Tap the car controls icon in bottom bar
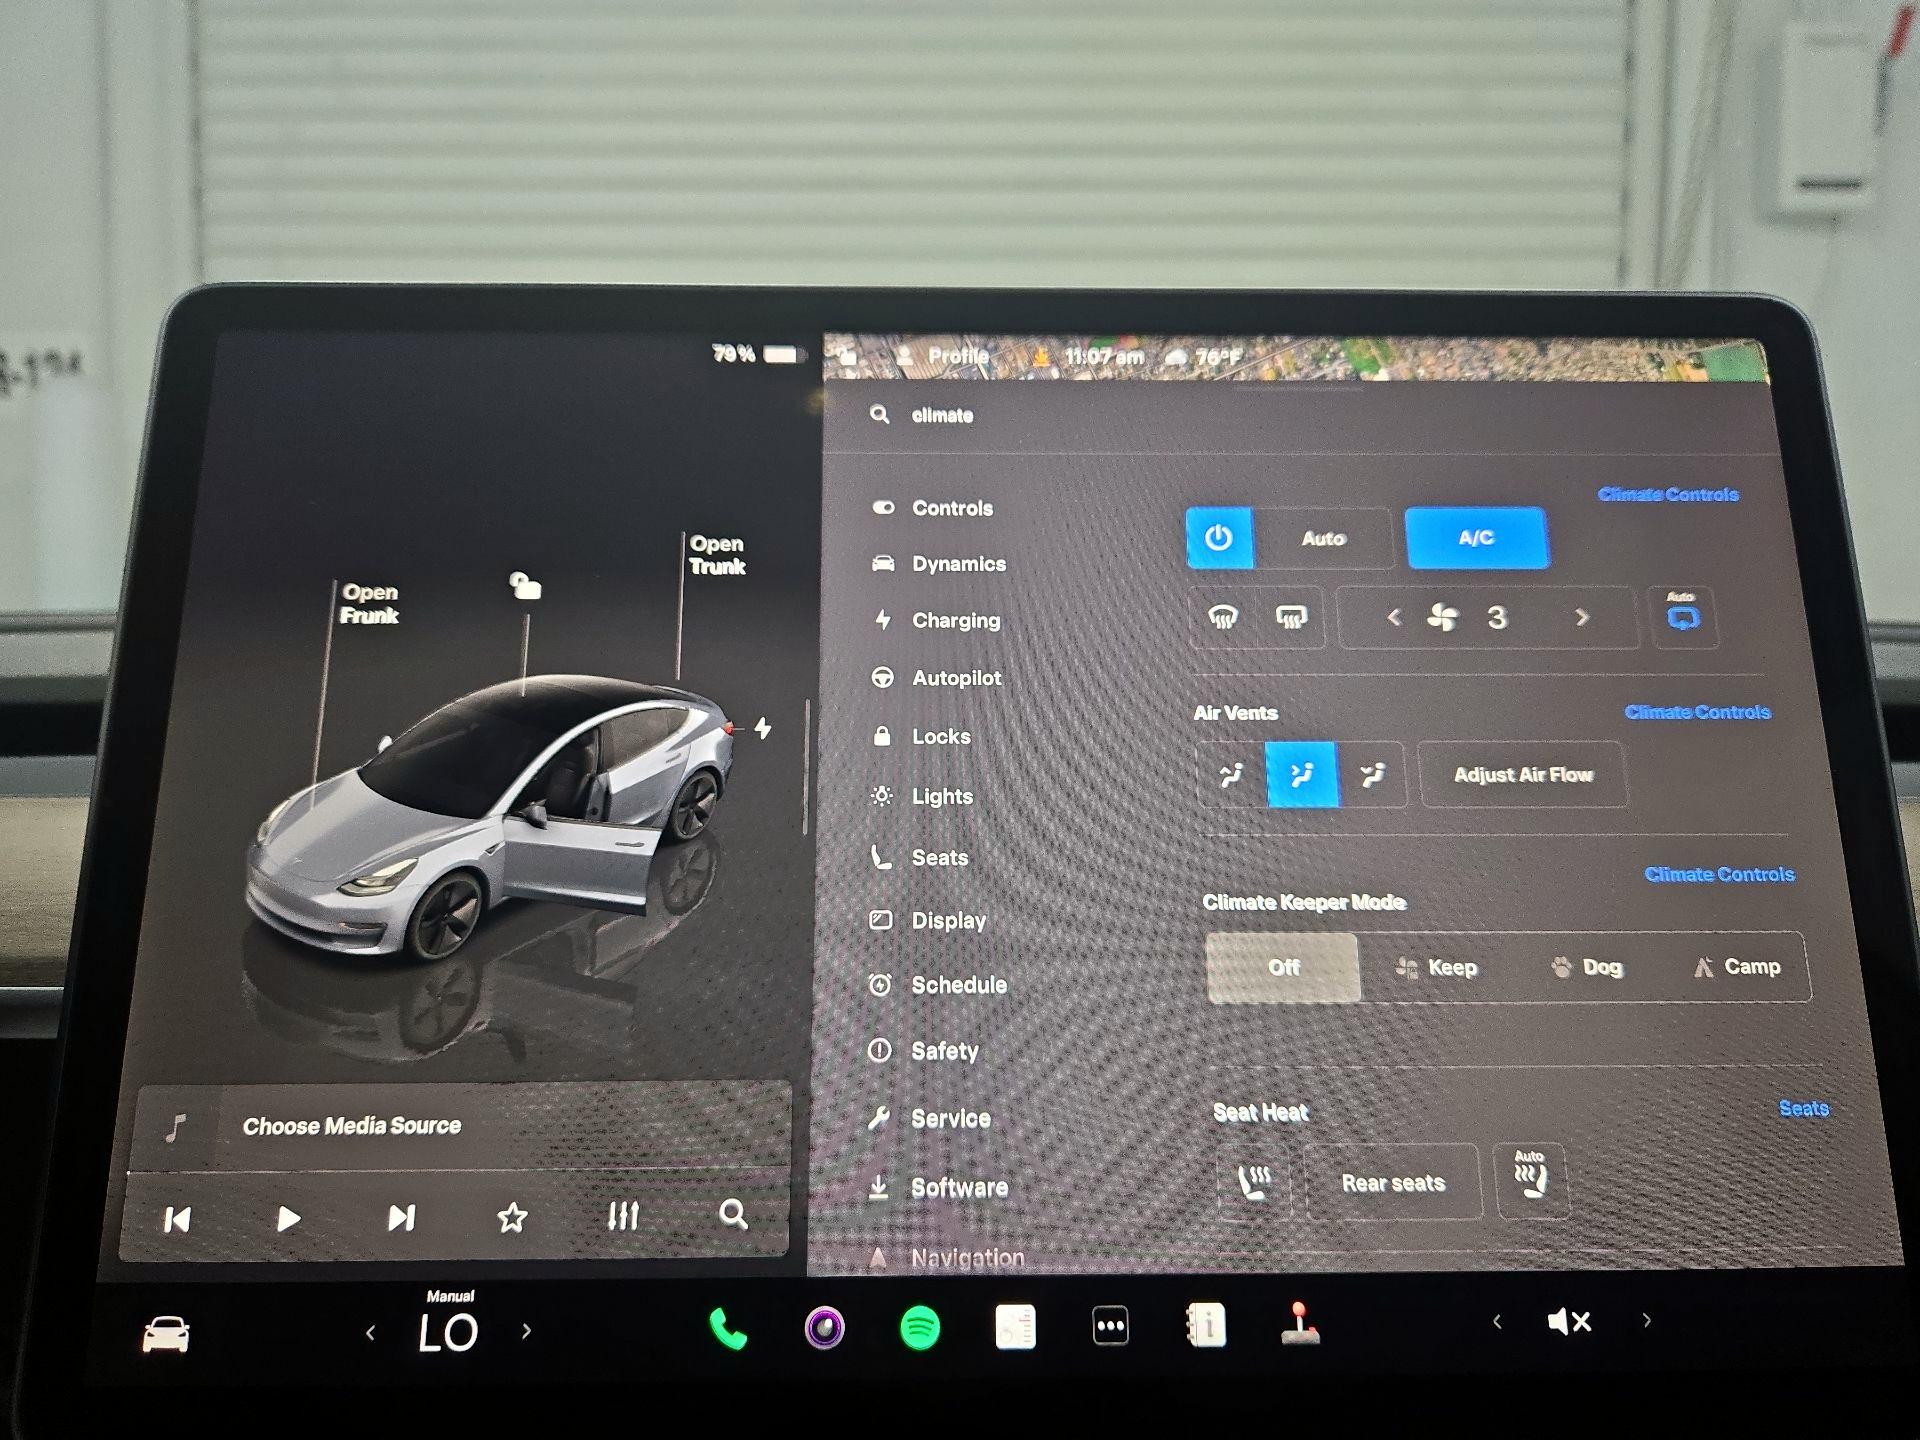This screenshot has width=1920, height=1440. [x=166, y=1334]
